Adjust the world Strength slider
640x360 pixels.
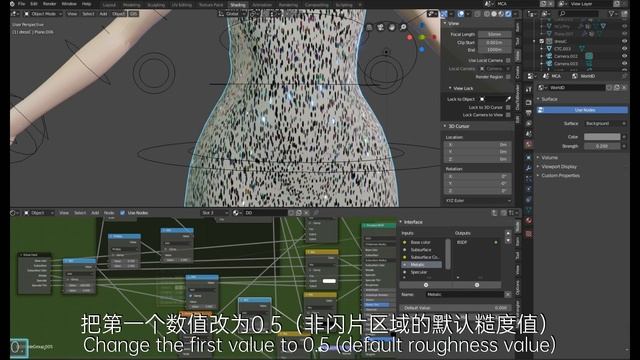(x=602, y=146)
